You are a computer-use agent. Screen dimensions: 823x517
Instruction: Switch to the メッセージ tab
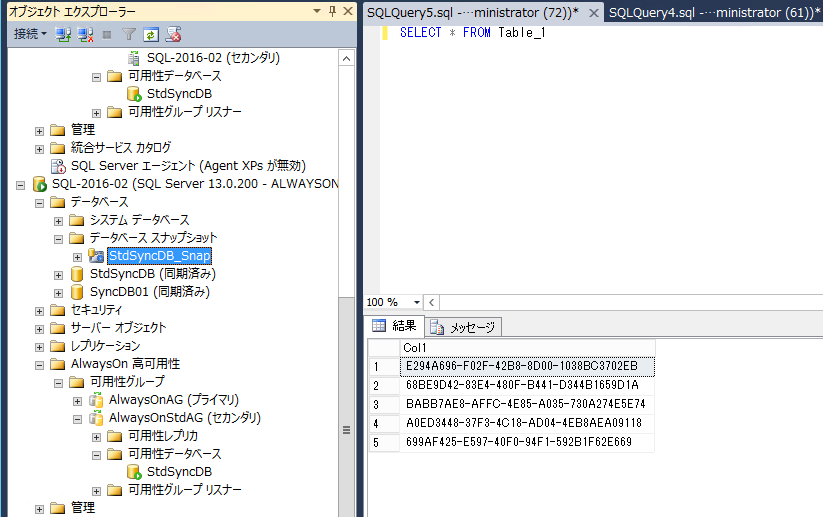[463, 328]
